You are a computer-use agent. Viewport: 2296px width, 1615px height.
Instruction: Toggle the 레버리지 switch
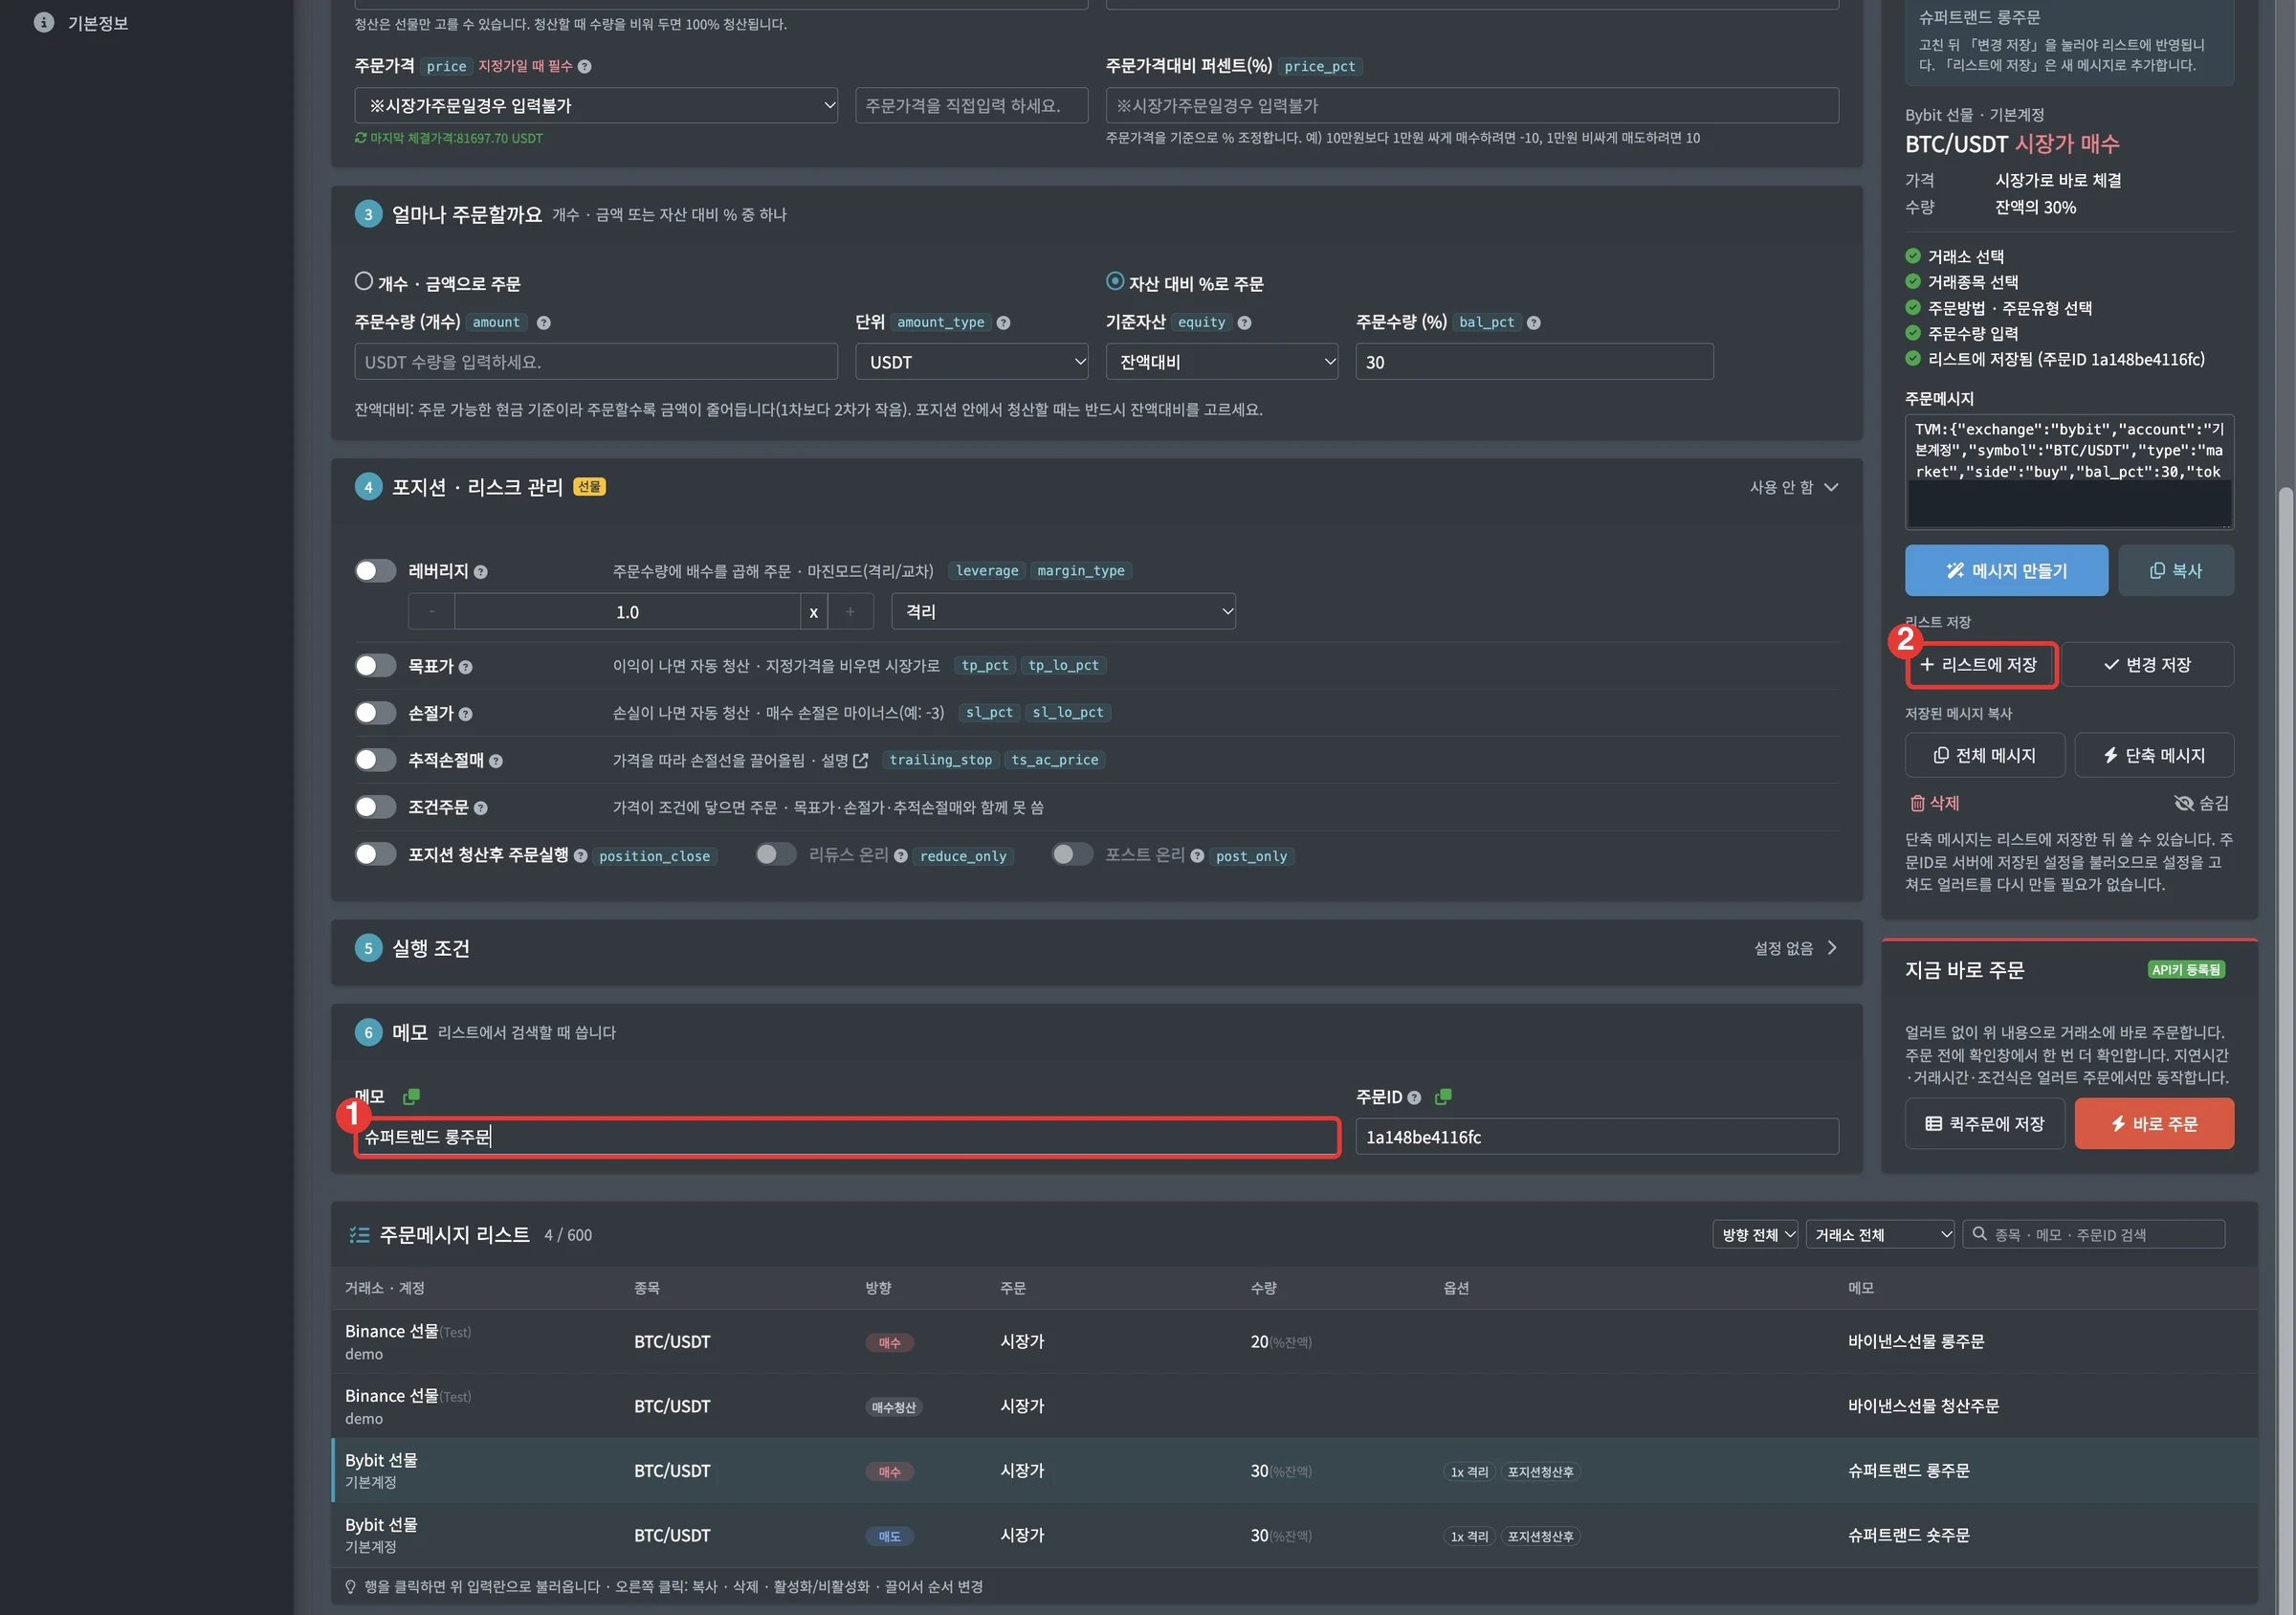[376, 571]
